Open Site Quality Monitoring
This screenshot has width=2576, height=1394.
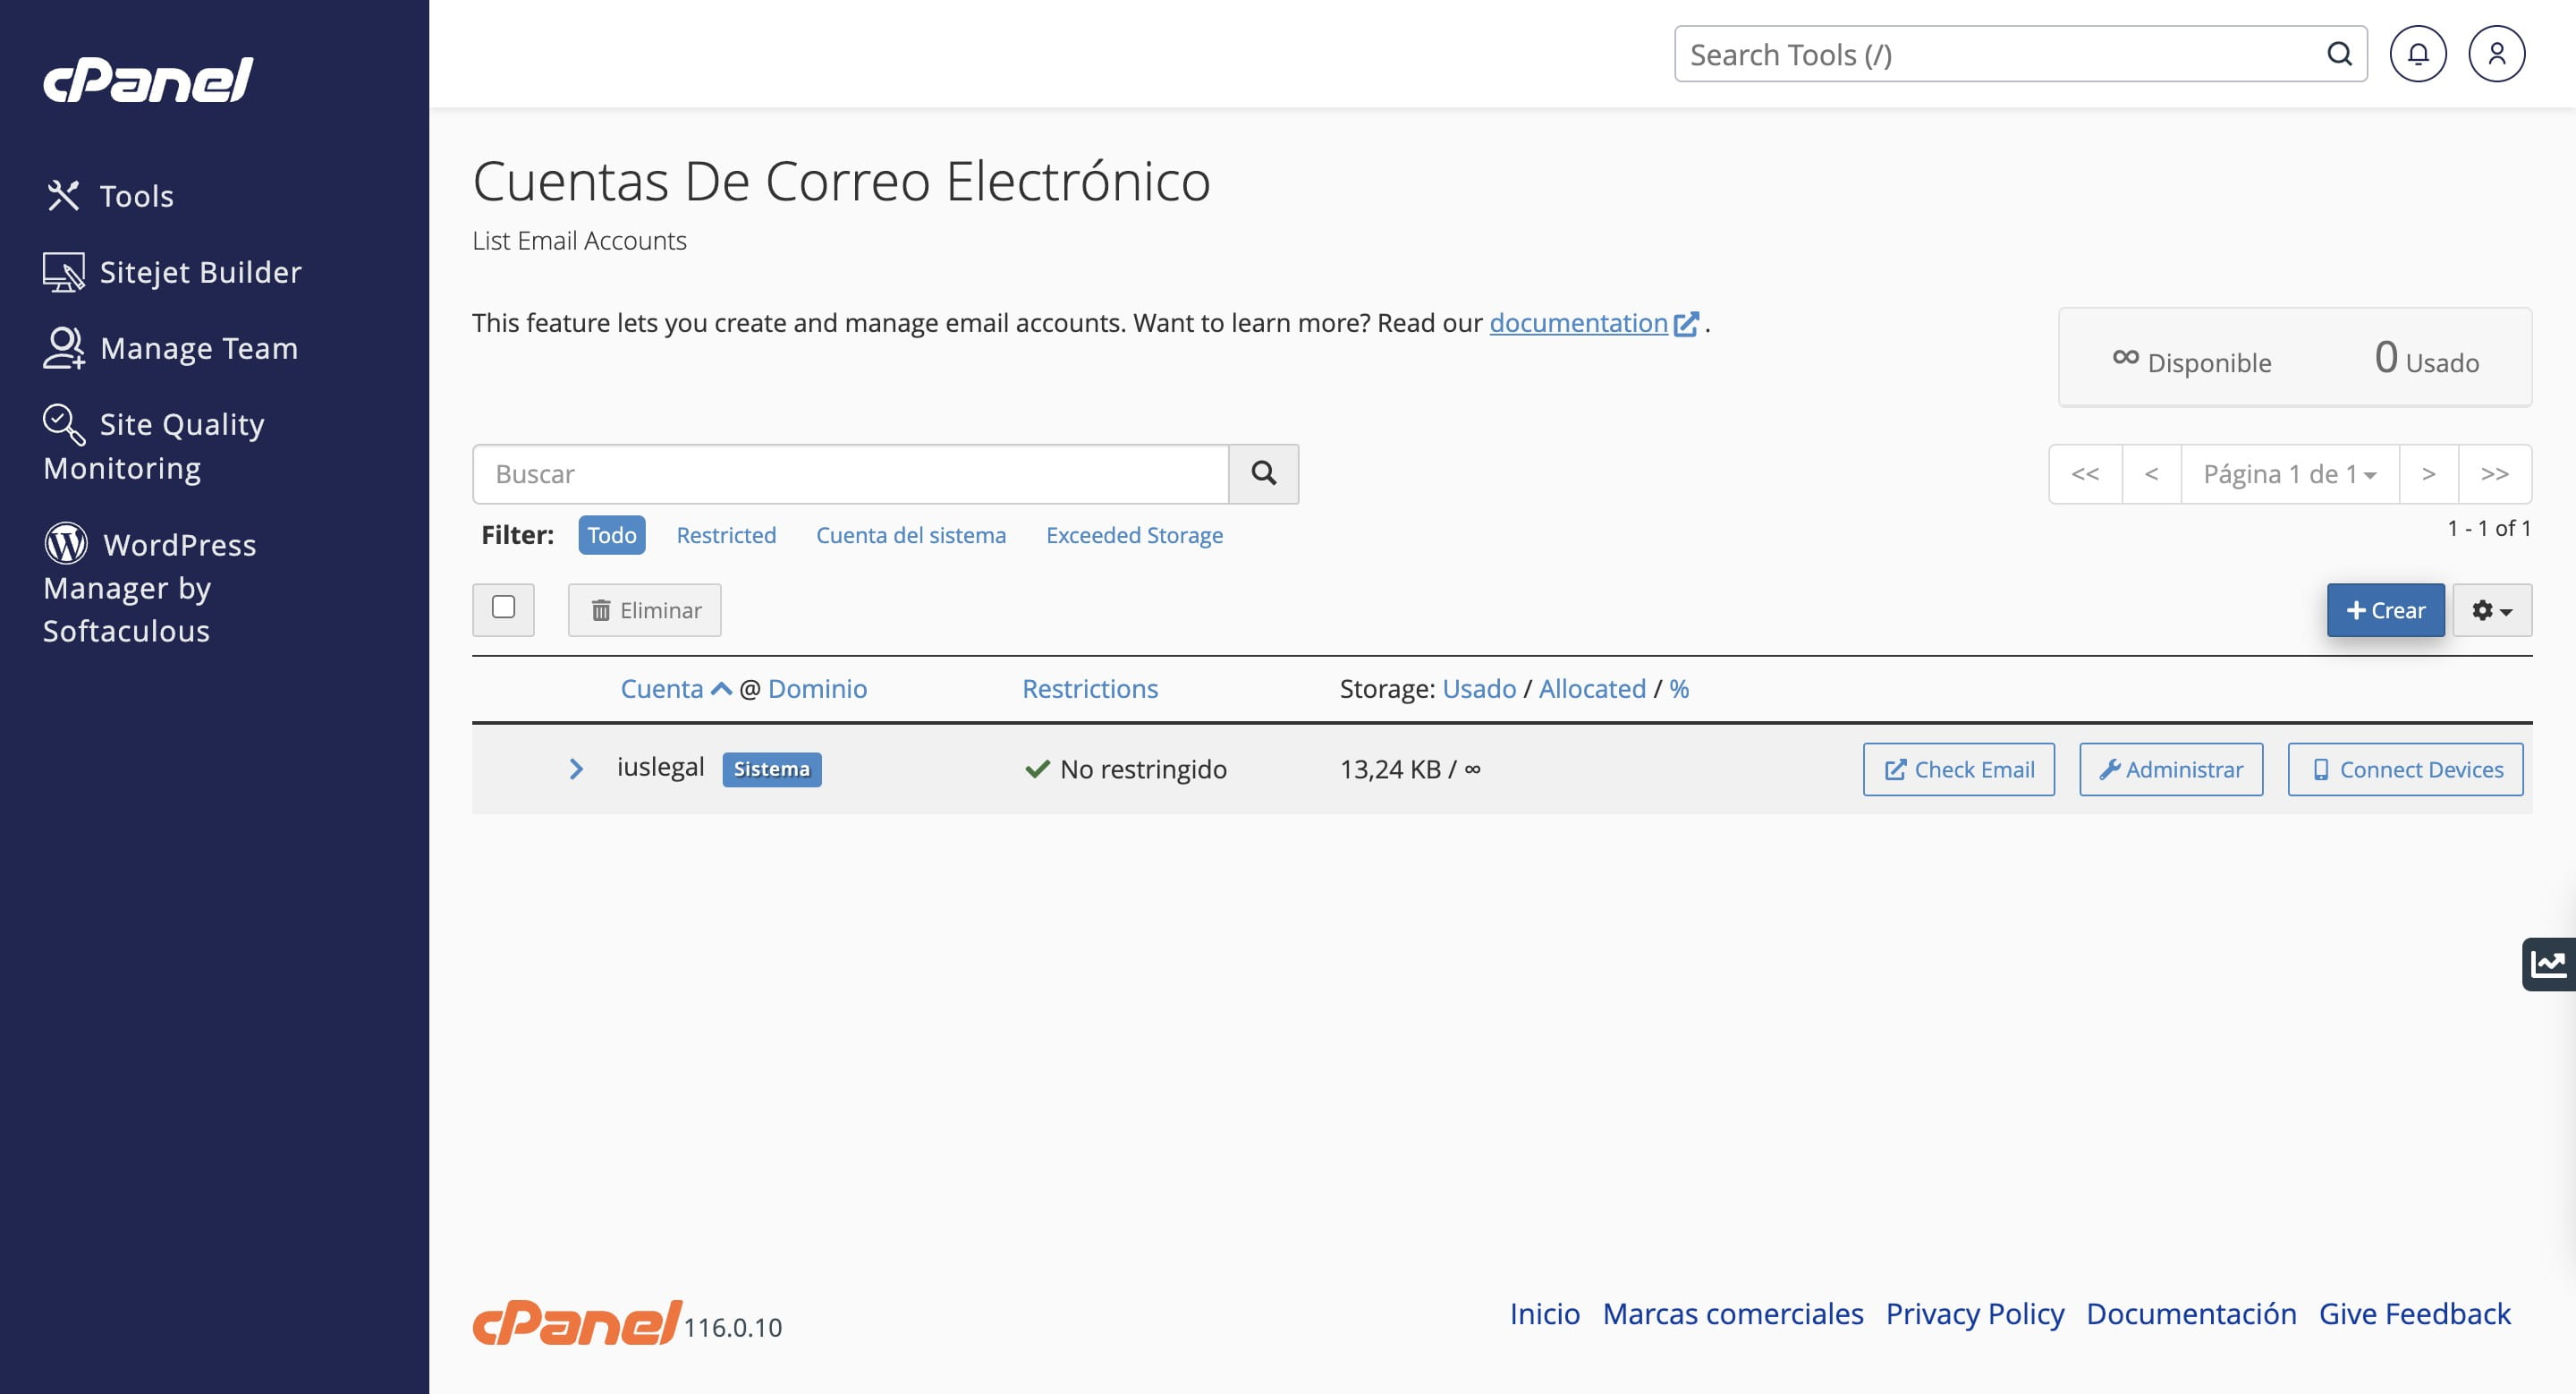pos(154,445)
